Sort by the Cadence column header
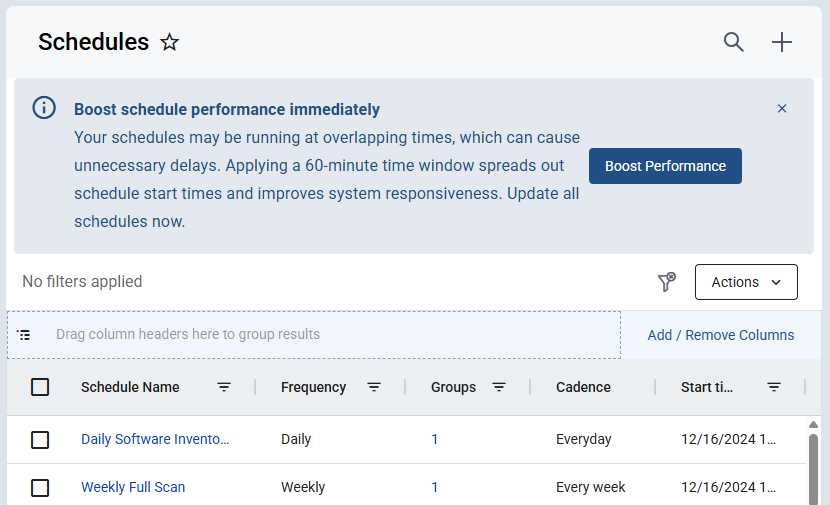The width and height of the screenshot is (830, 505). coord(583,387)
